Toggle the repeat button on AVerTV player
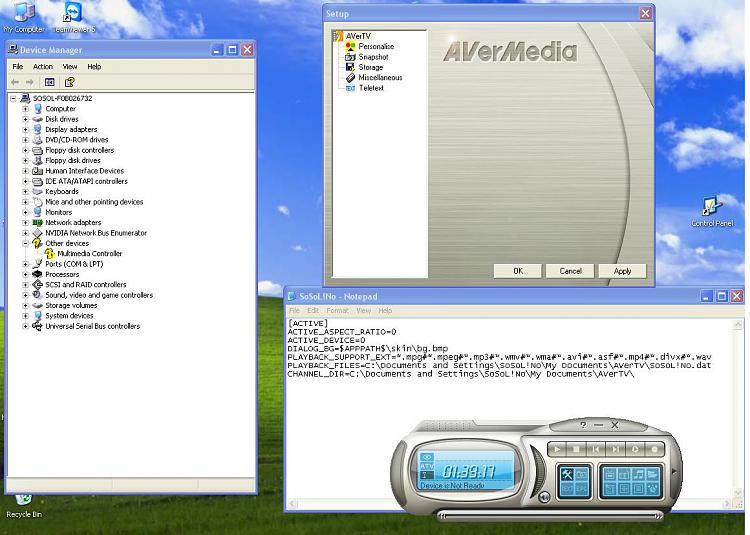The width and height of the screenshot is (750, 535). [x=635, y=449]
